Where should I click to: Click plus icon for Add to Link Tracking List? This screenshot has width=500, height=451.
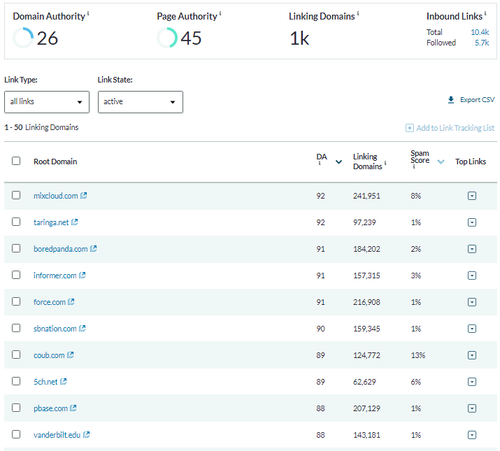coord(409,128)
